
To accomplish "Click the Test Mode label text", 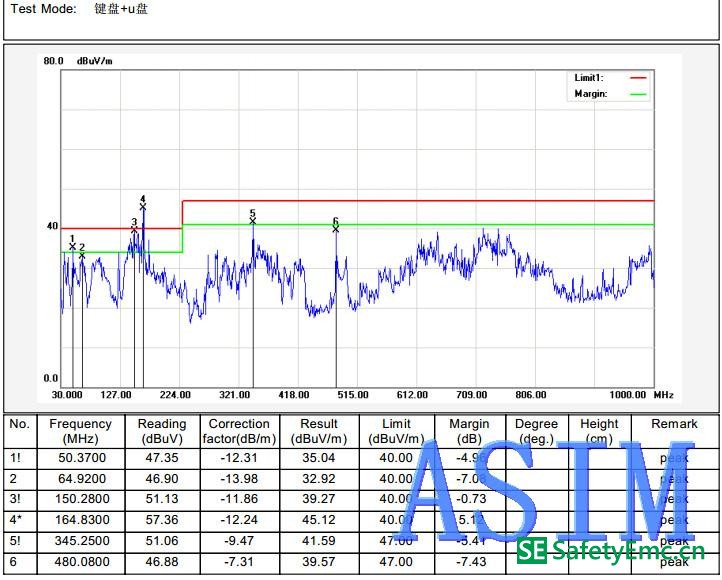I will coord(44,9).
